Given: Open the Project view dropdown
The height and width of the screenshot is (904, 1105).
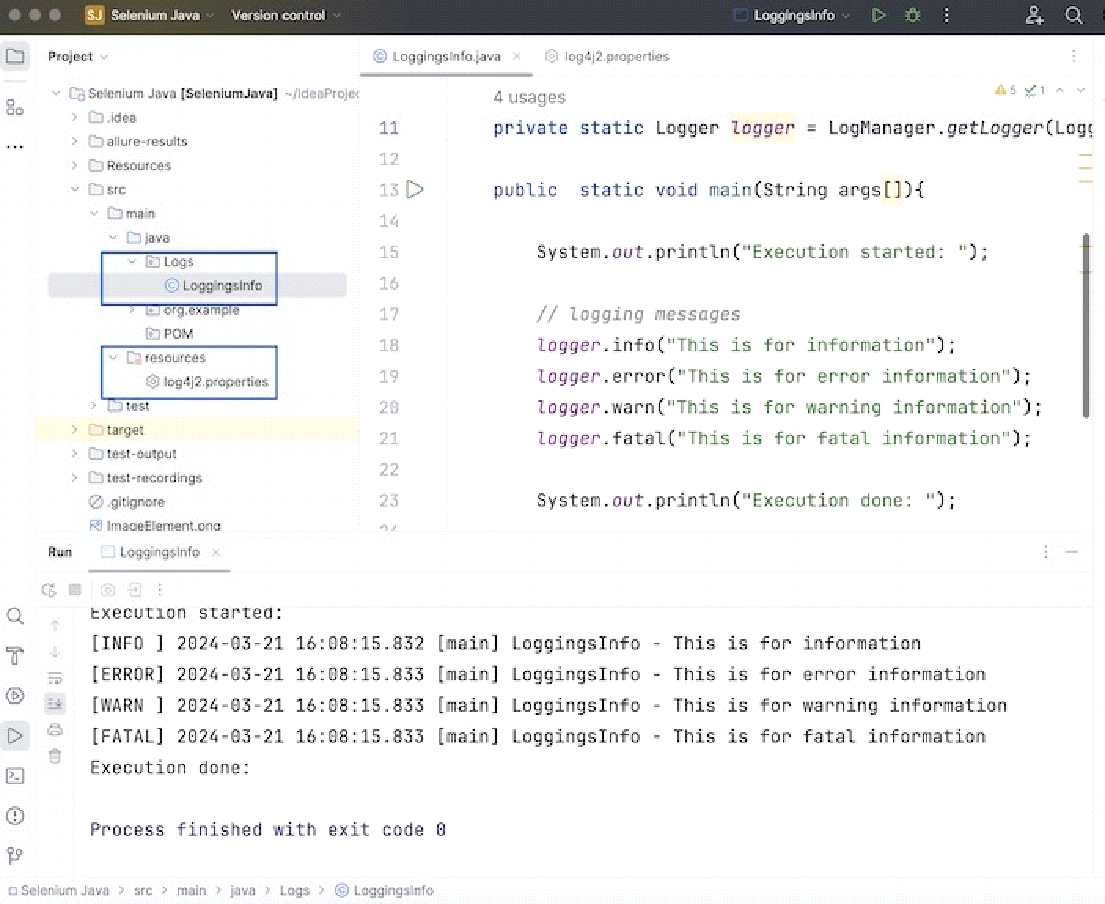Looking at the screenshot, I should click(x=78, y=56).
